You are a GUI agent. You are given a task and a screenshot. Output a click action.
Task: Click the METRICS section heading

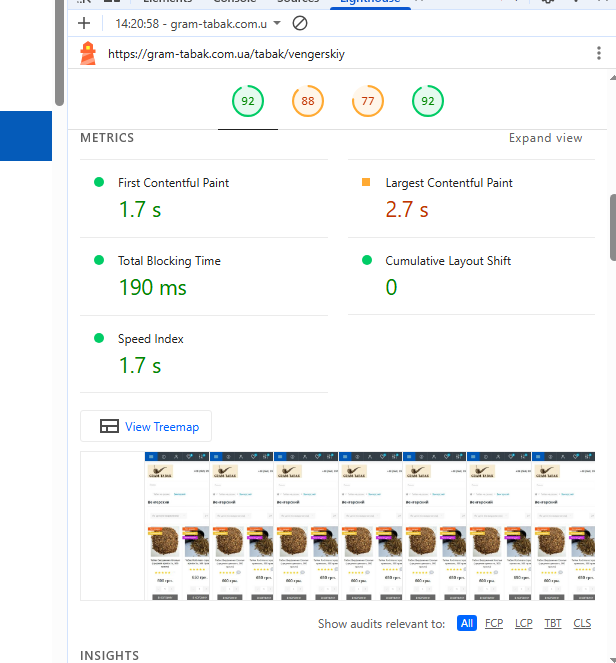pos(107,138)
